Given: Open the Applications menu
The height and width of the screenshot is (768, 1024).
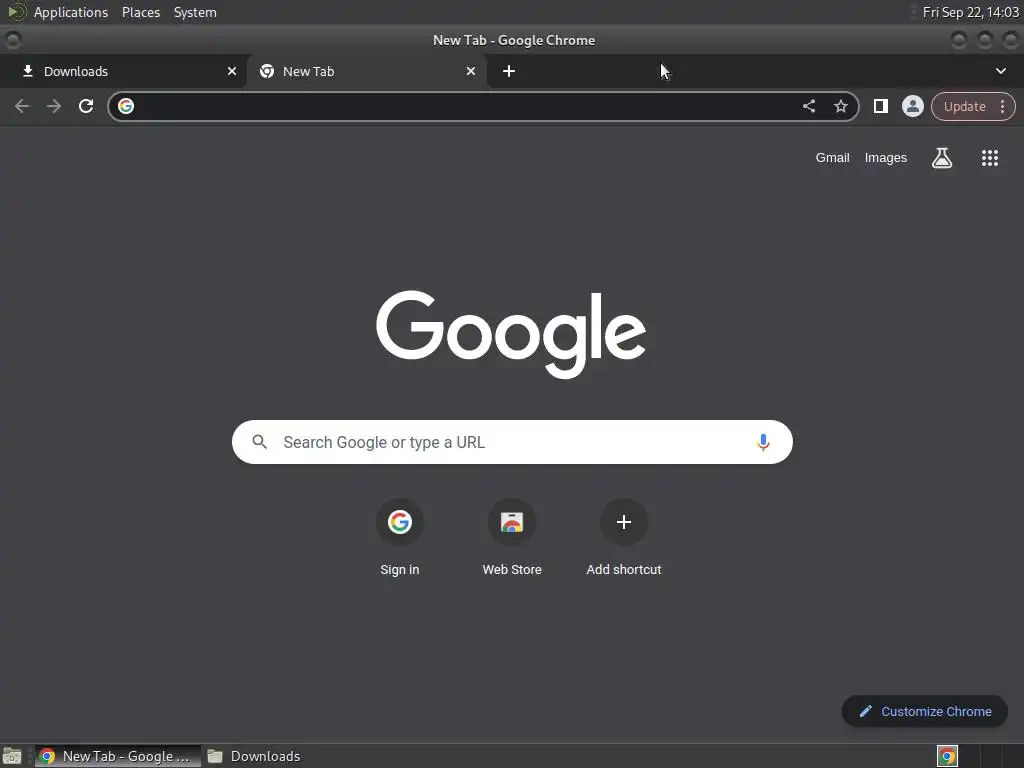Looking at the screenshot, I should [x=71, y=12].
